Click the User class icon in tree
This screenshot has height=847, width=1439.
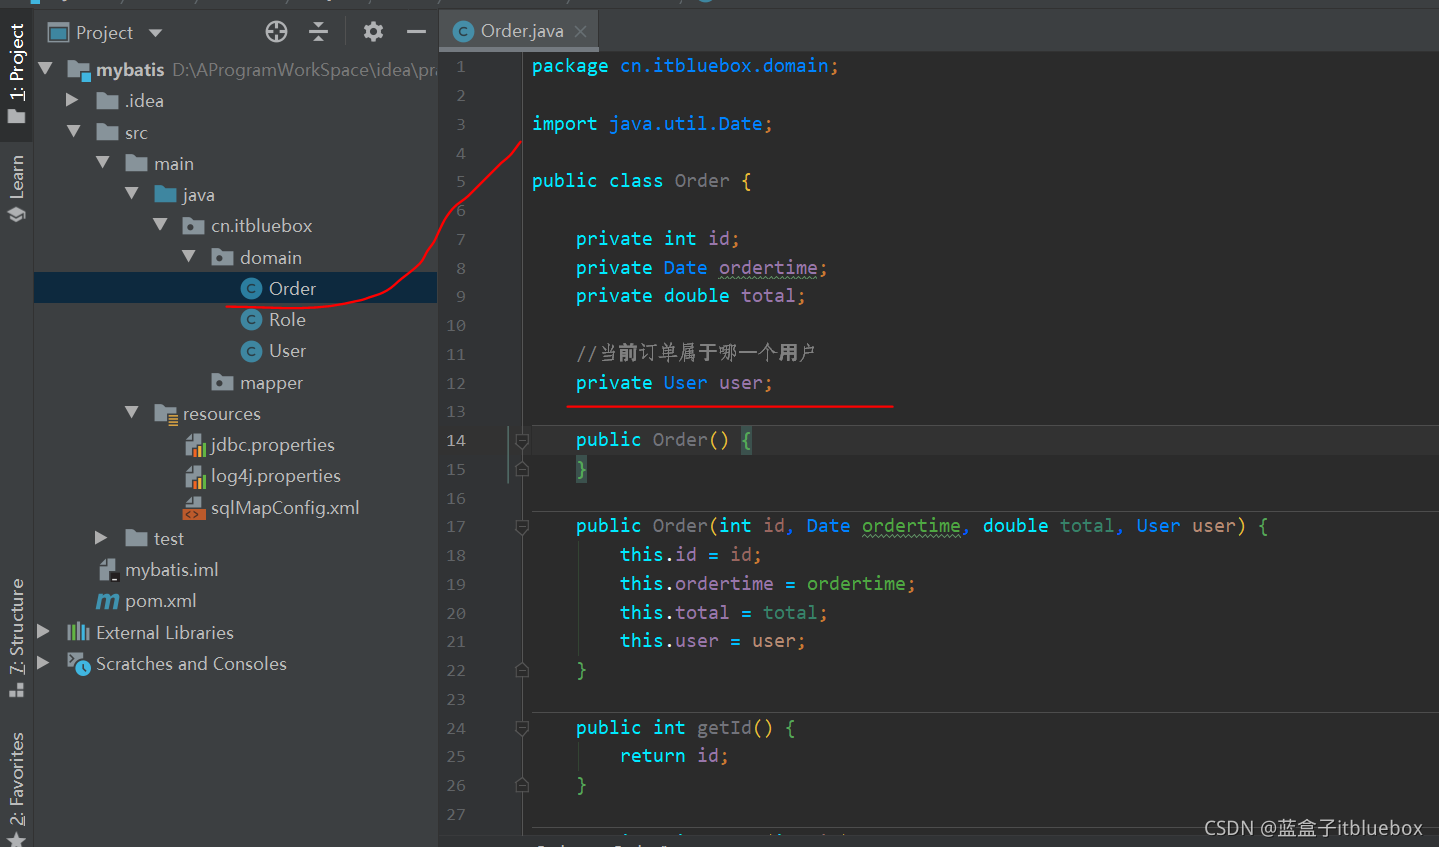click(x=252, y=351)
